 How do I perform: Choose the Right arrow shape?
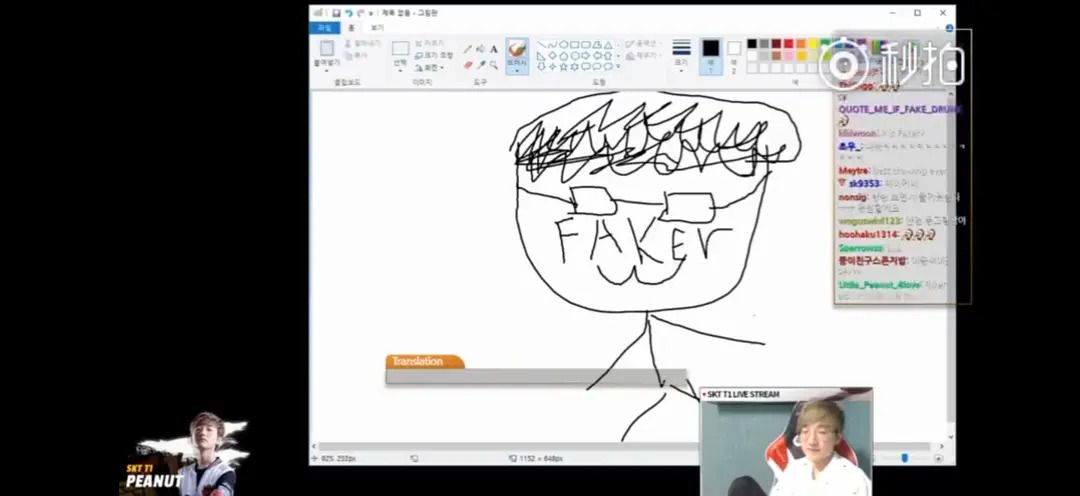[x=585, y=56]
